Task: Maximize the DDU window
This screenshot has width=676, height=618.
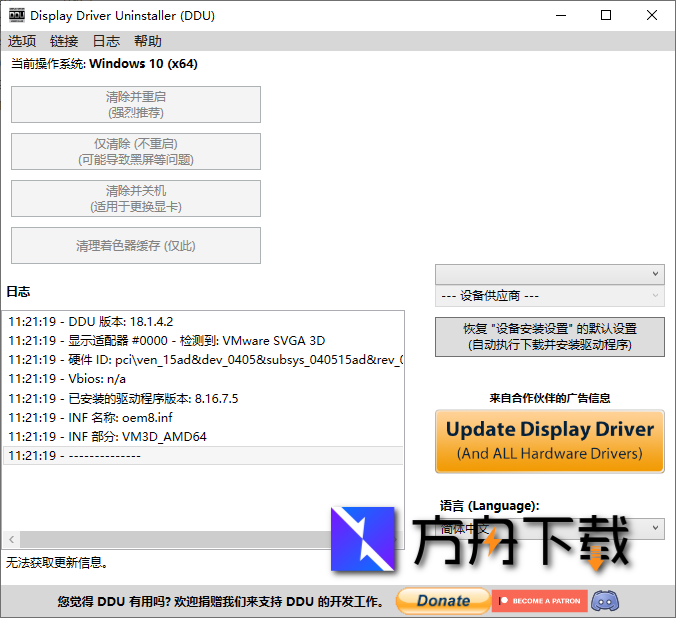Action: [606, 16]
